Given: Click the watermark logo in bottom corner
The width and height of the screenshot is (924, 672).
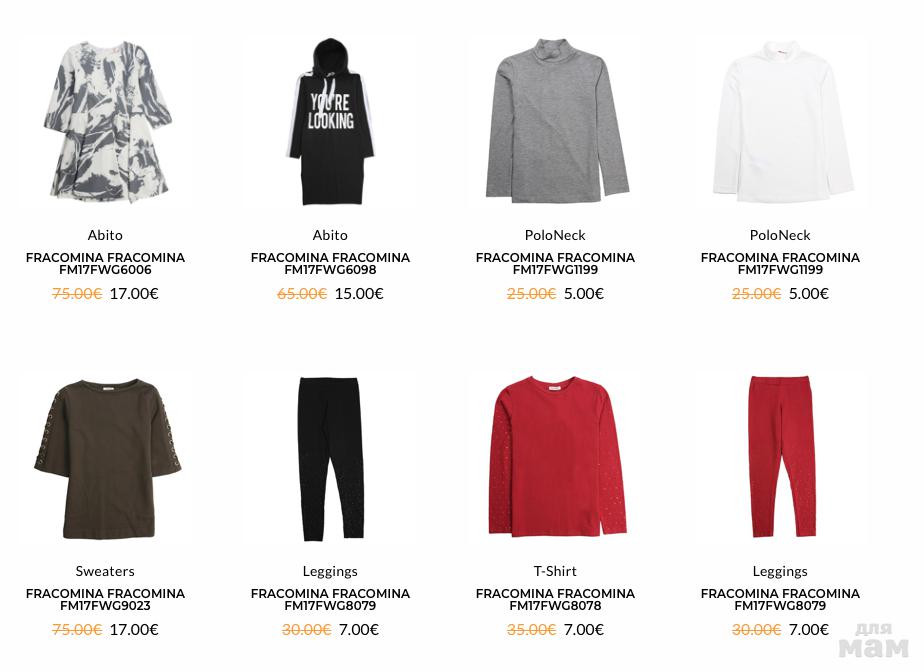Looking at the screenshot, I should click(874, 641).
